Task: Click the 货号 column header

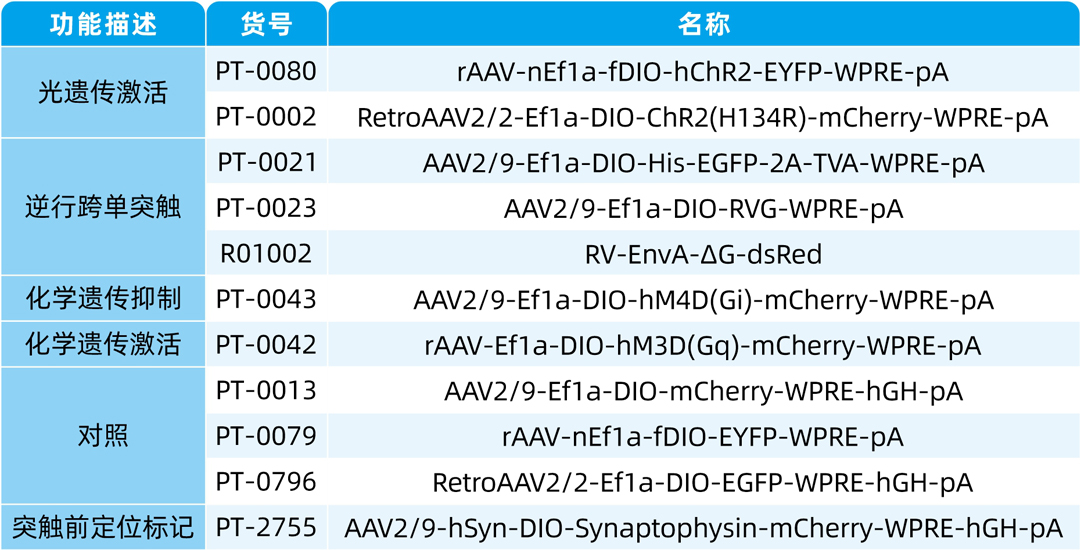Action: coord(266,24)
